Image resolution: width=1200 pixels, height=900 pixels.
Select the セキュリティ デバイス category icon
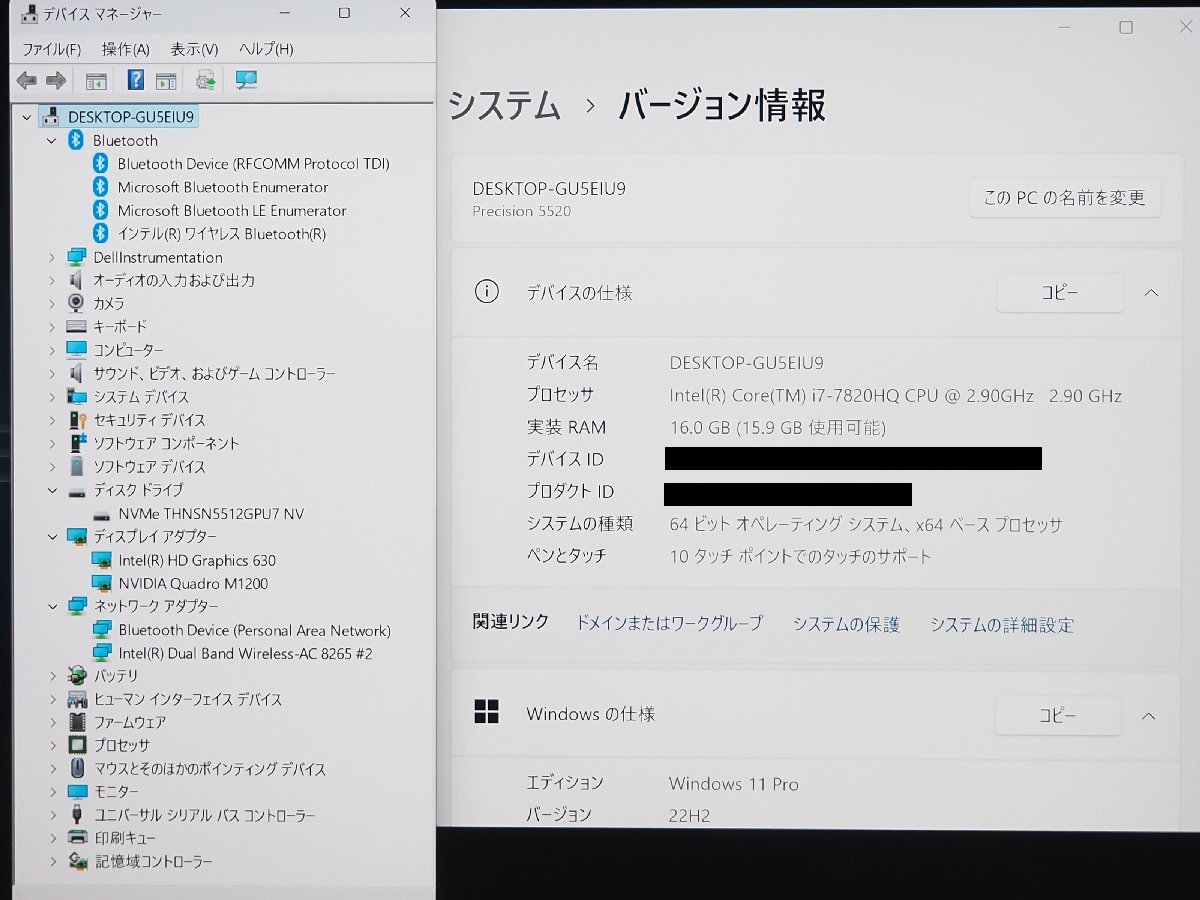point(77,420)
